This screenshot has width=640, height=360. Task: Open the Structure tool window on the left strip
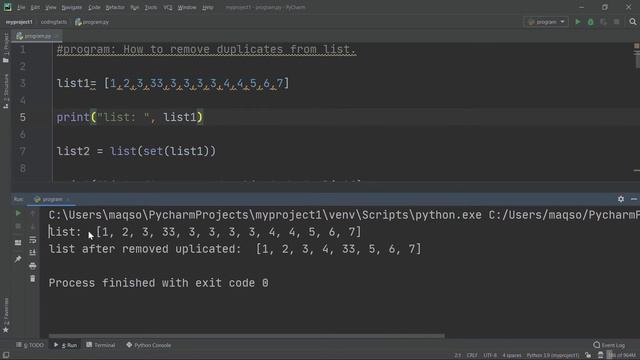[6, 91]
